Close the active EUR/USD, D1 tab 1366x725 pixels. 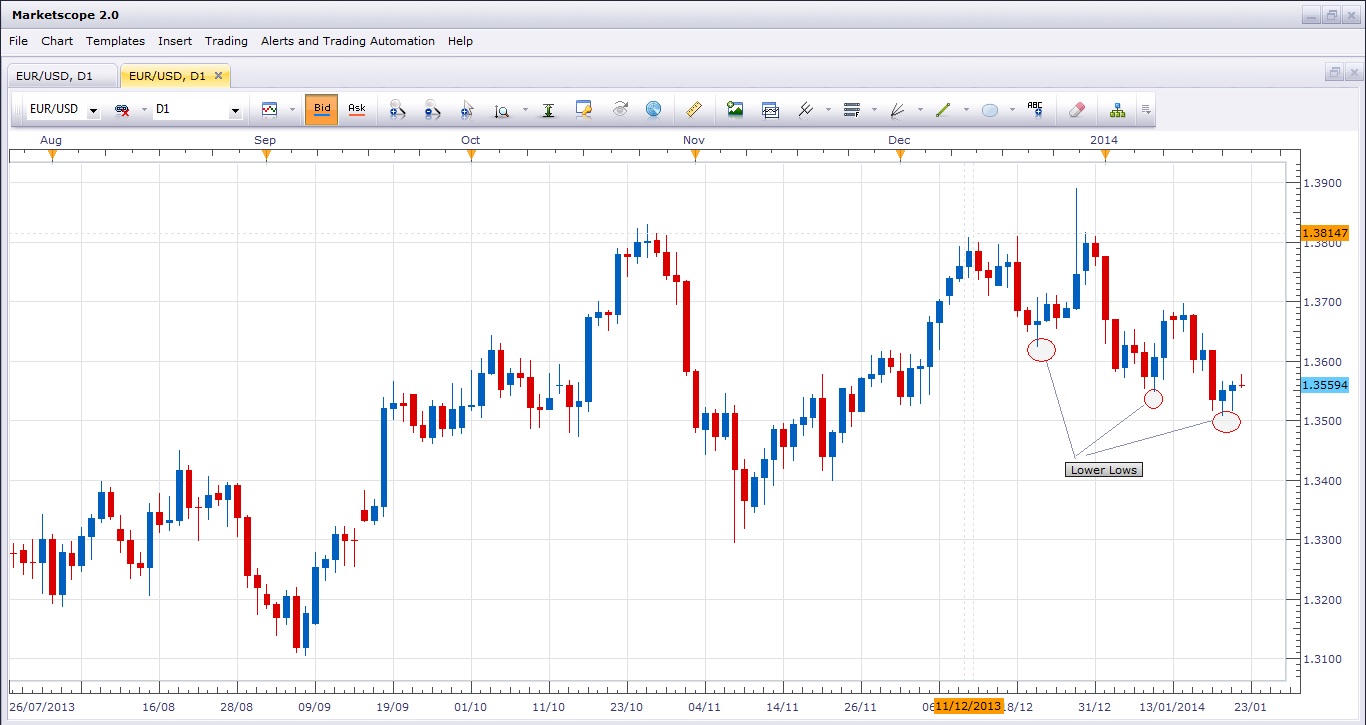[219, 75]
